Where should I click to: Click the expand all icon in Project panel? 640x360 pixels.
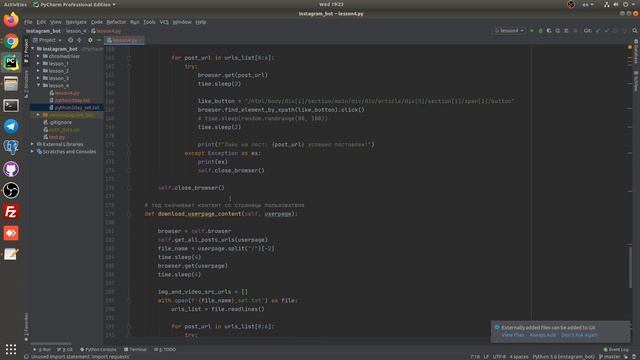point(80,40)
